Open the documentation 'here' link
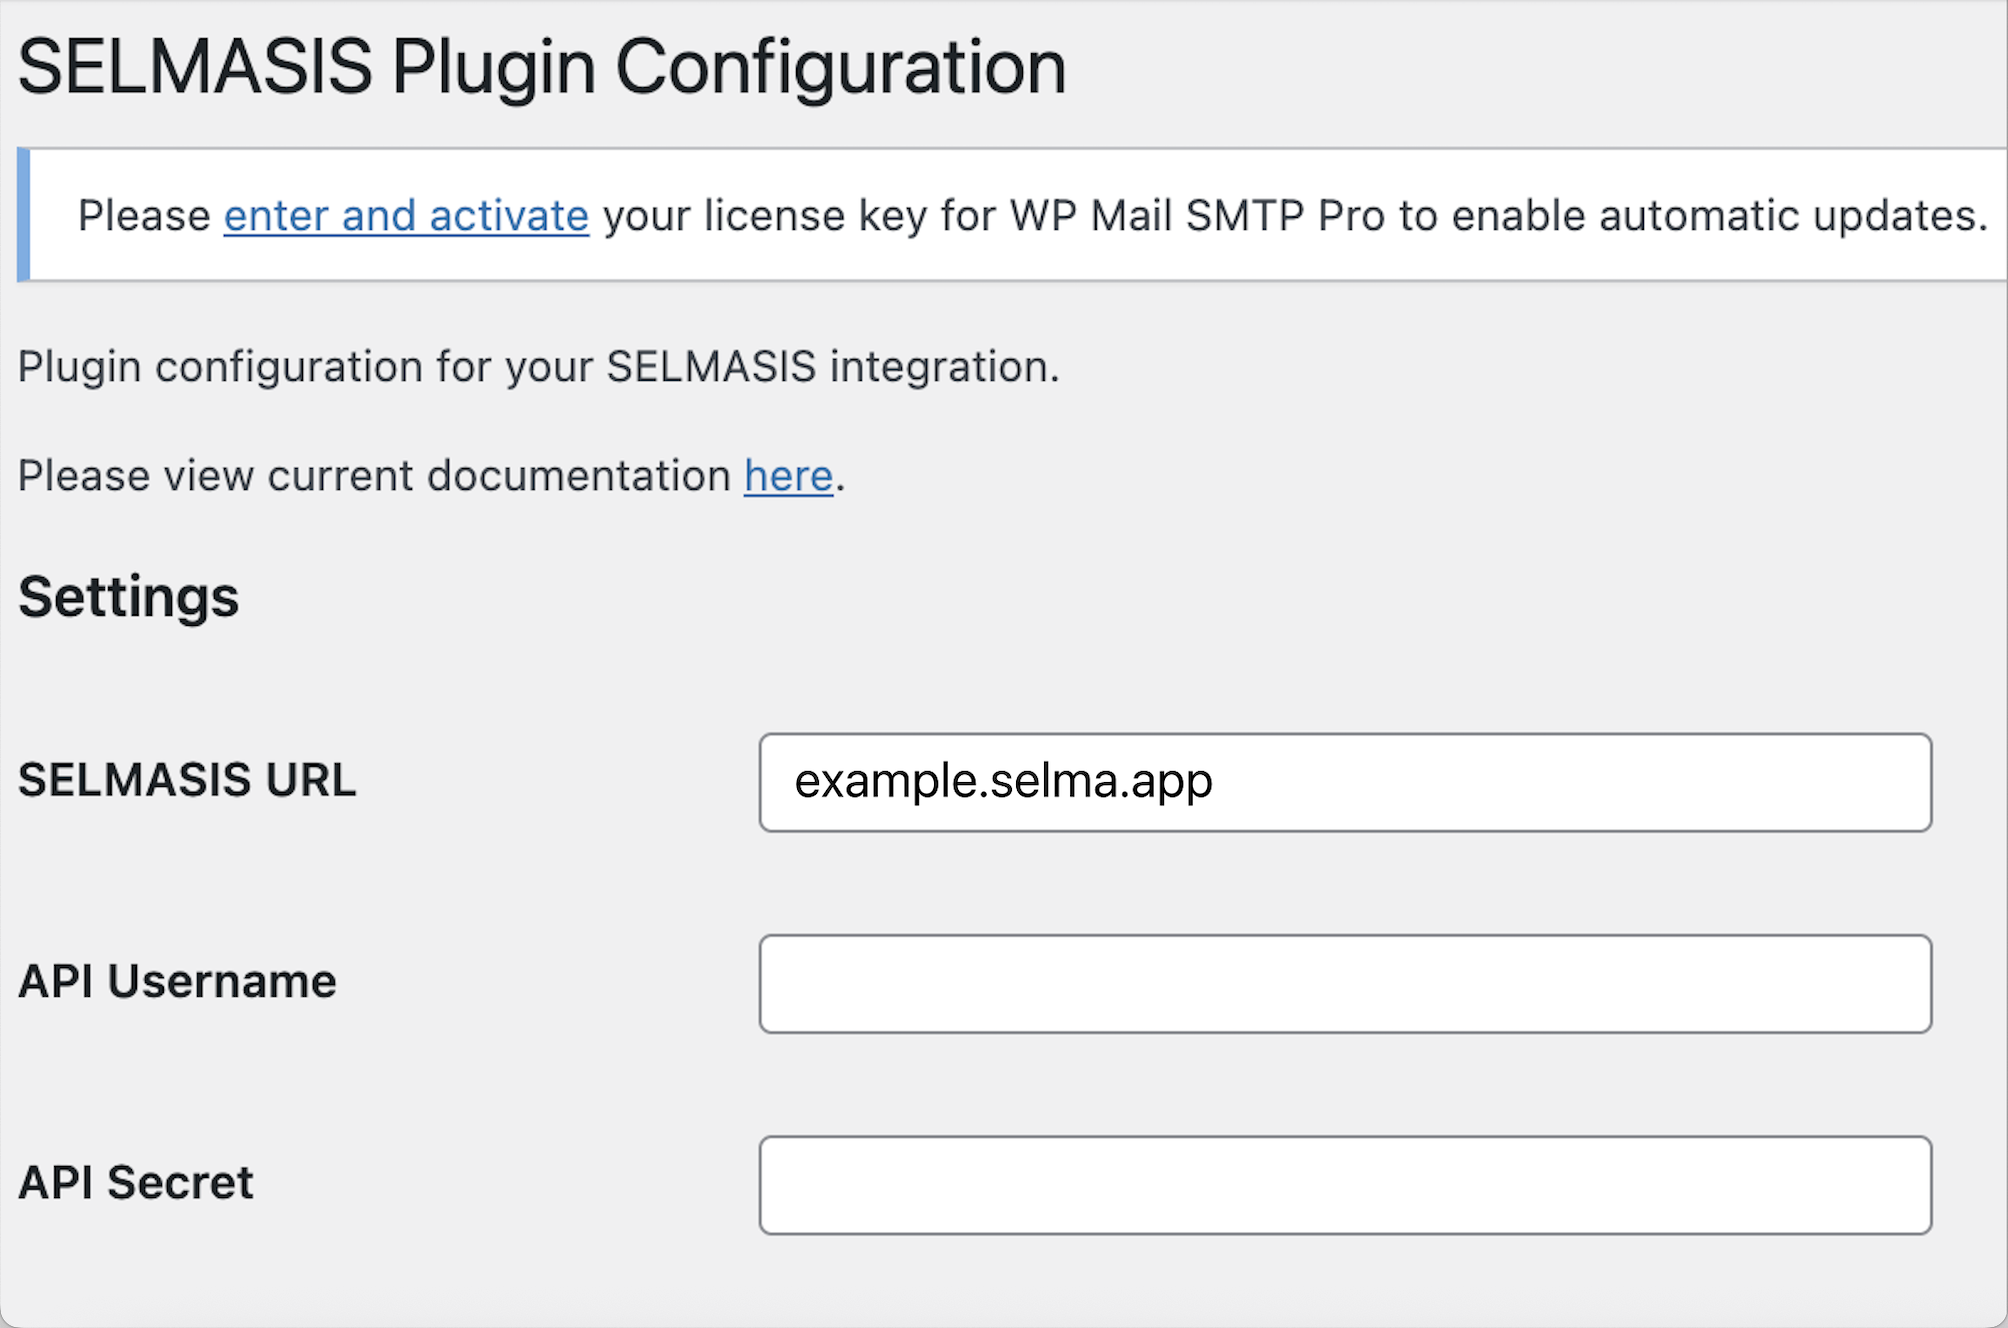The width and height of the screenshot is (2008, 1328). click(788, 476)
